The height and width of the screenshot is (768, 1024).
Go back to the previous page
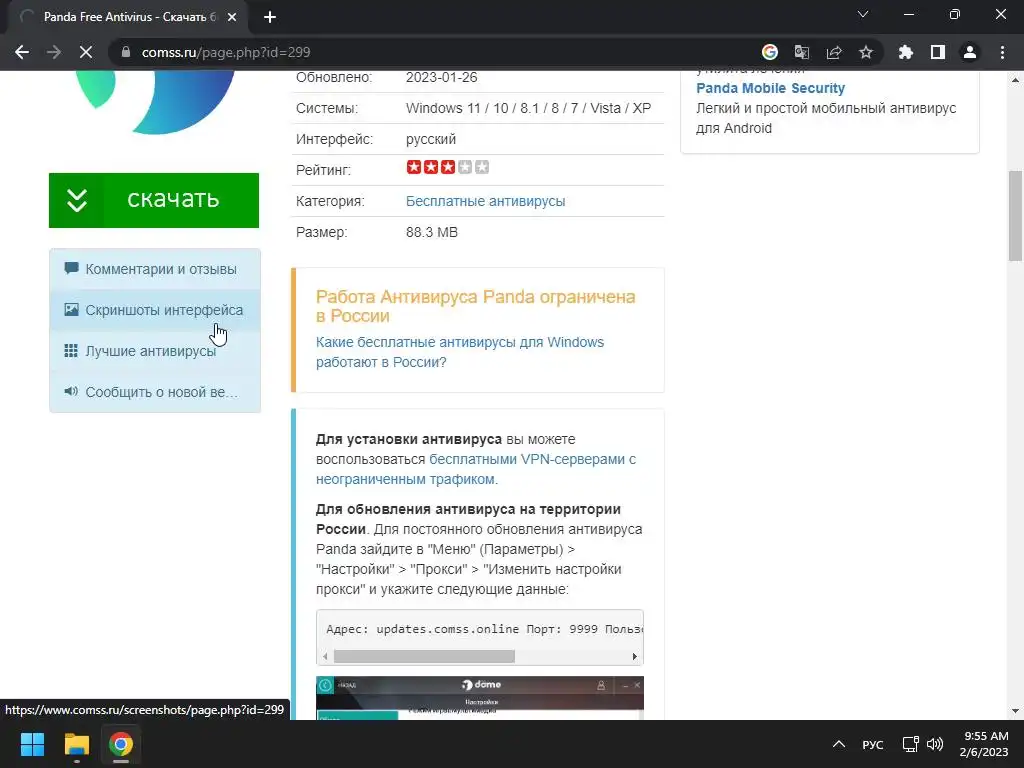(22, 52)
